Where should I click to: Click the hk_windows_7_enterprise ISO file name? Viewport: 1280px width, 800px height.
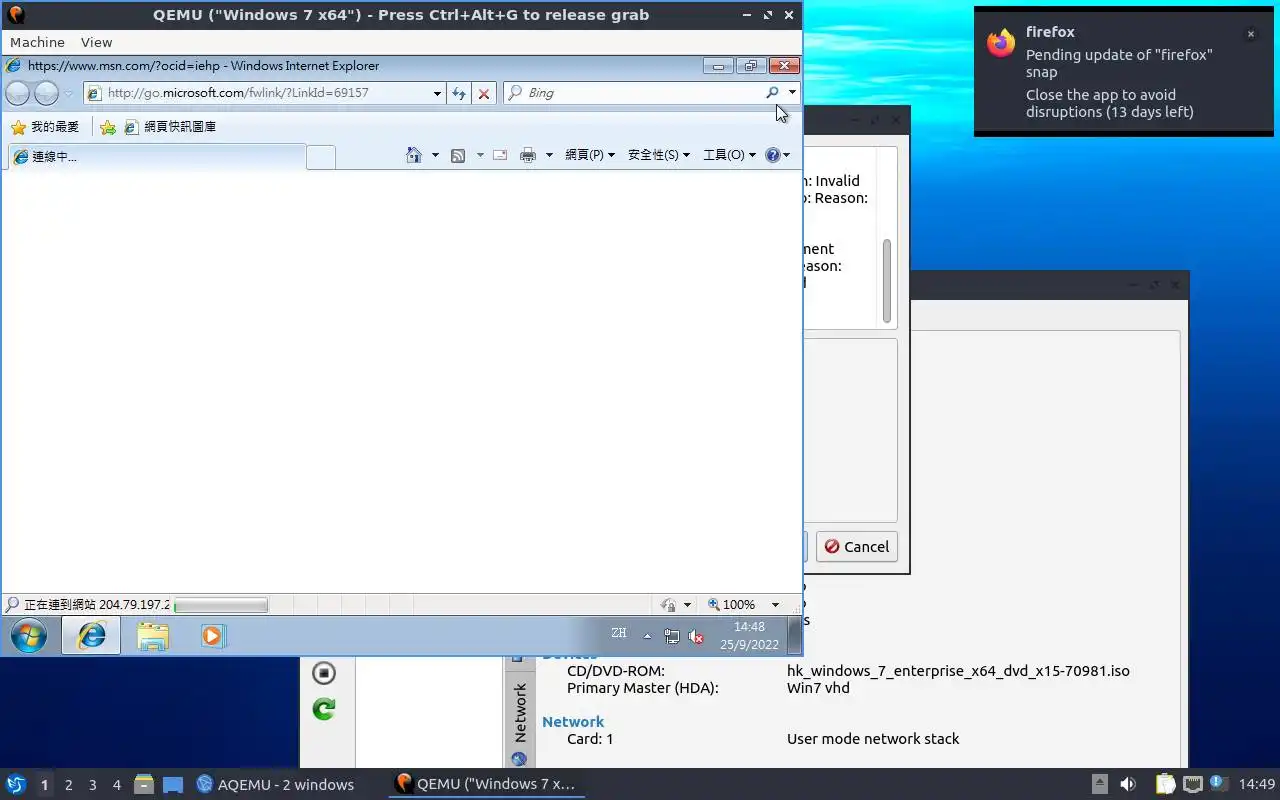[x=958, y=671]
